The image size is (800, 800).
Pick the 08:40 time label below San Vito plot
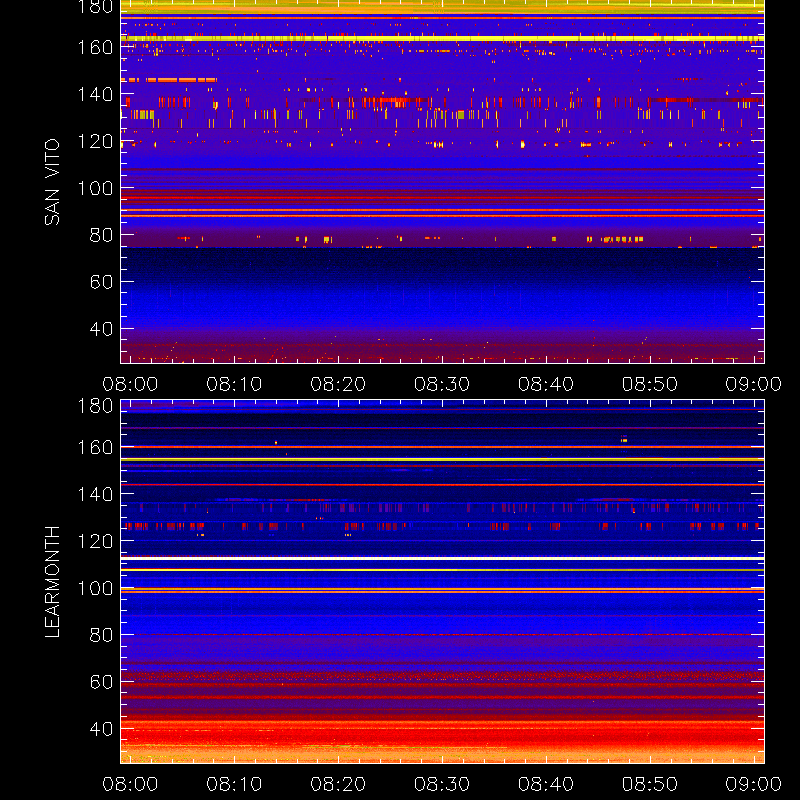546,384
